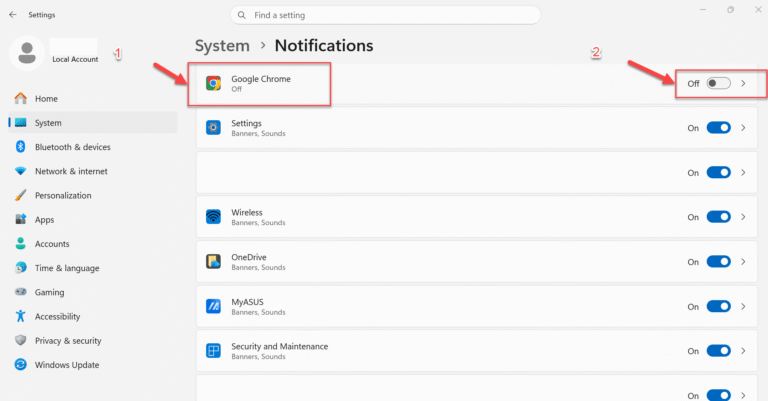
Task: Open Gaming settings label
Action: pyautogui.click(x=49, y=292)
